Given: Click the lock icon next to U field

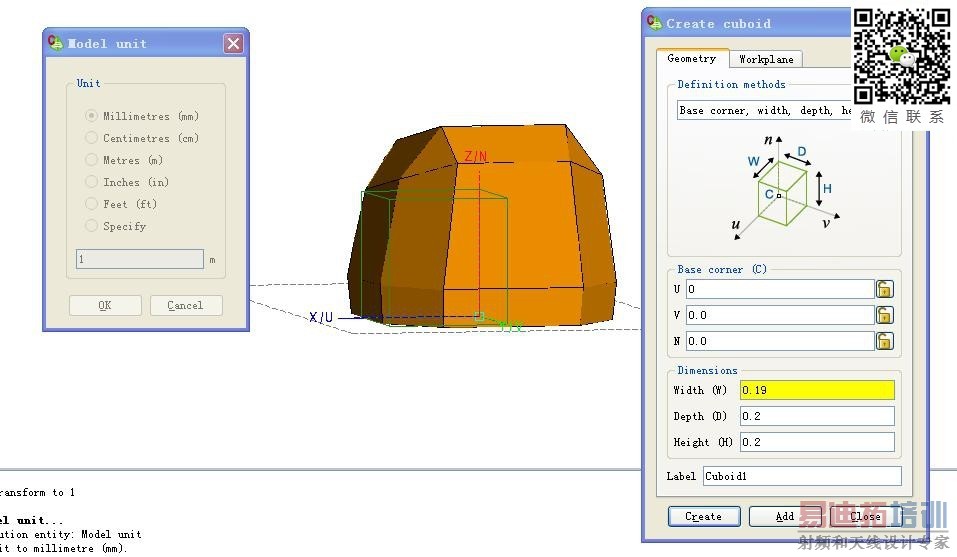Looking at the screenshot, I should point(884,289).
